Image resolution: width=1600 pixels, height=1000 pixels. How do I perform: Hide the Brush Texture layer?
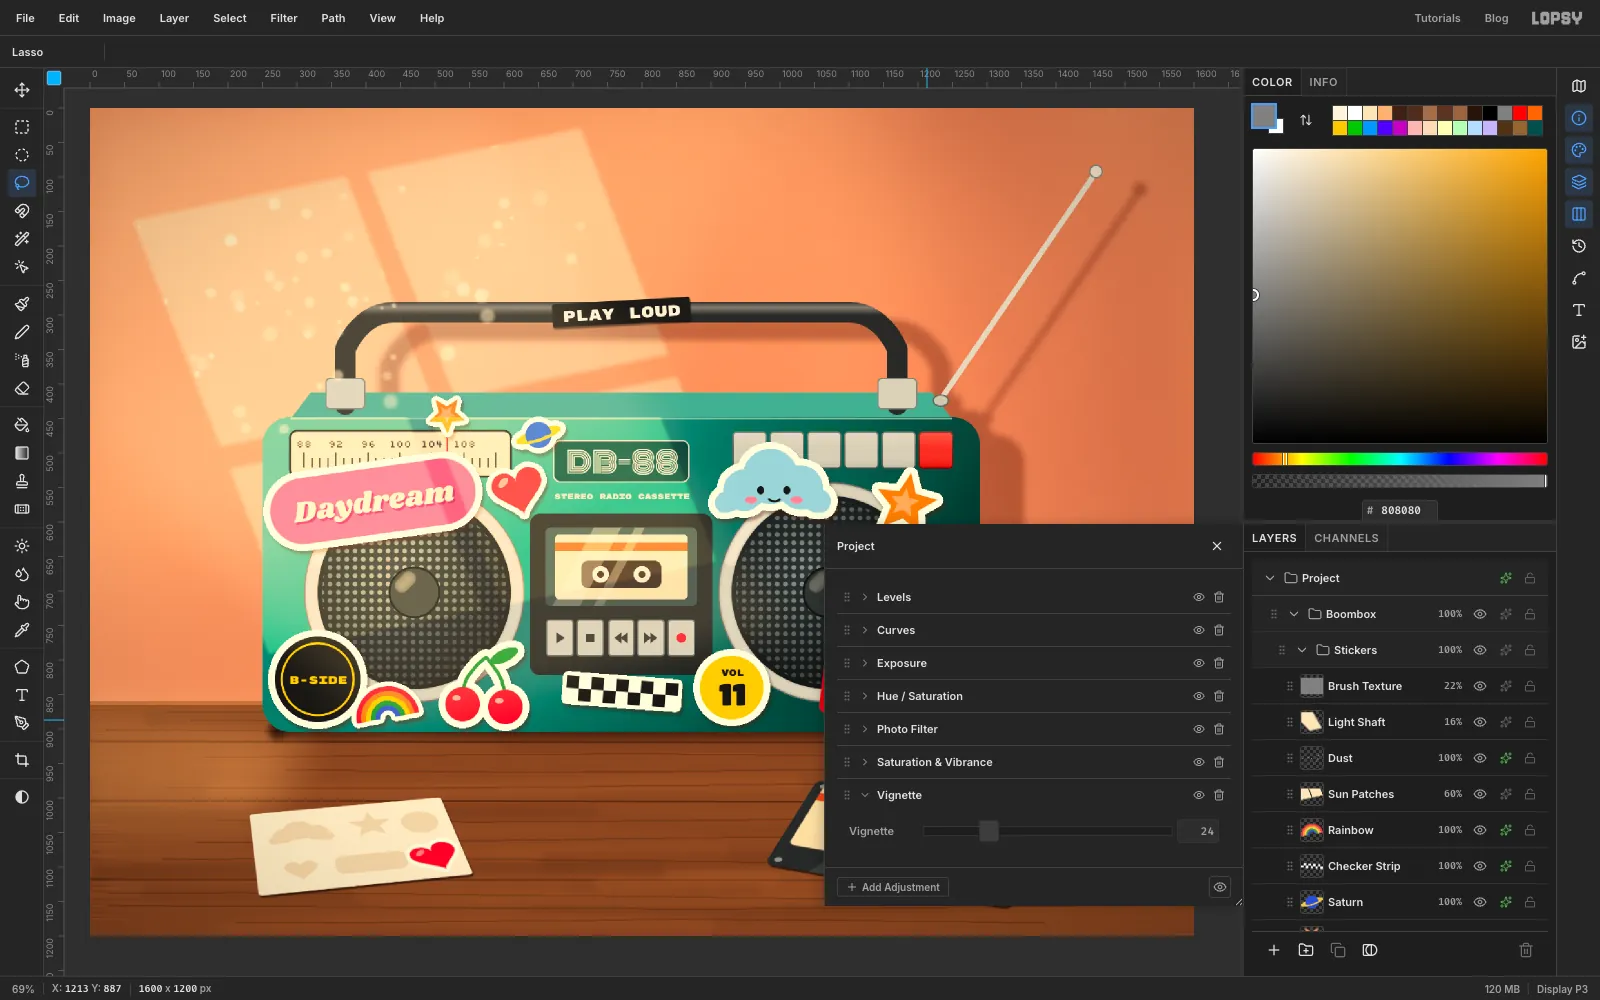pyautogui.click(x=1480, y=686)
